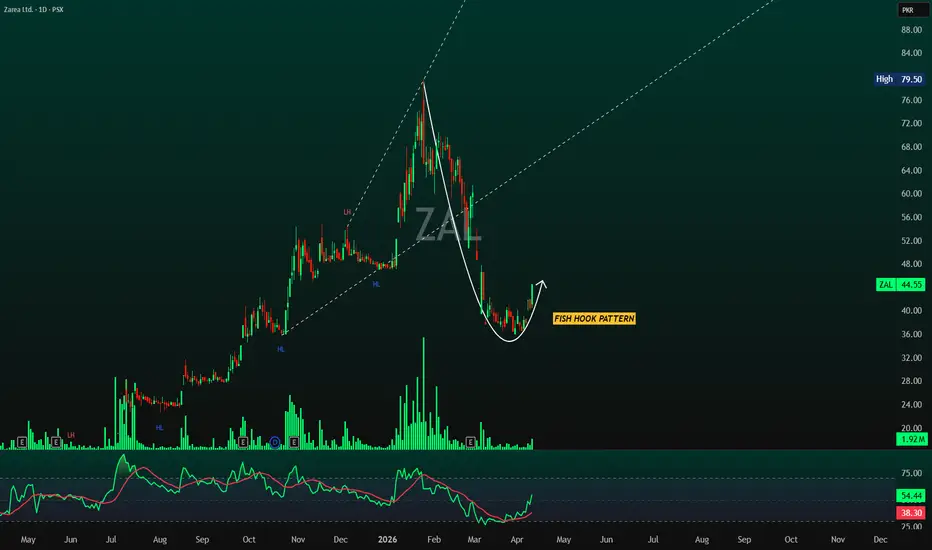
Task: Click the '48.00' price axis label
Action: point(911,263)
